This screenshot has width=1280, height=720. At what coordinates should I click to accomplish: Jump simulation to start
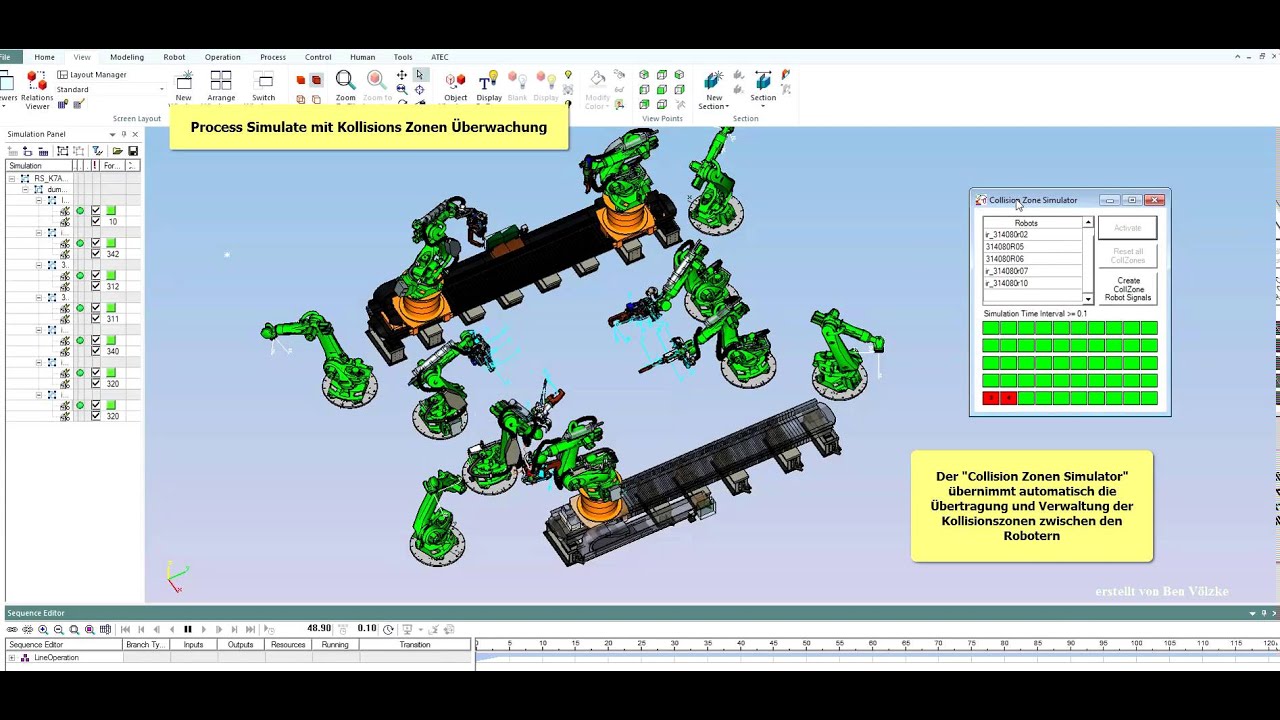pyautogui.click(x=125, y=629)
